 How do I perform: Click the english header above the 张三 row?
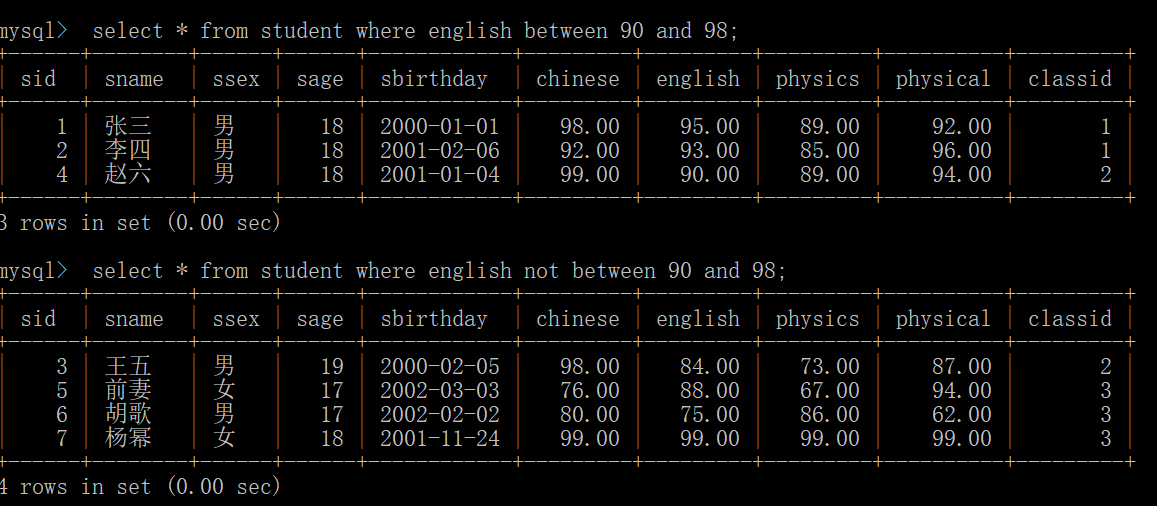pos(697,79)
